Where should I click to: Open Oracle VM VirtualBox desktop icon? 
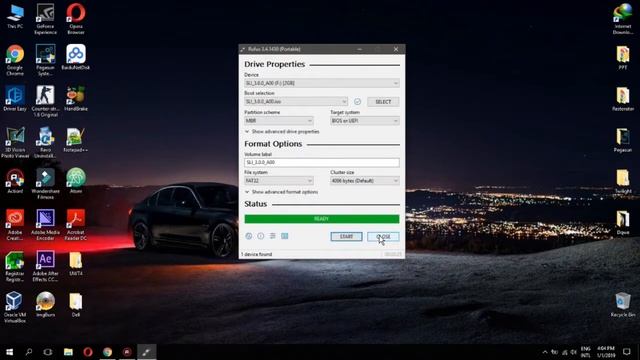click(x=15, y=307)
